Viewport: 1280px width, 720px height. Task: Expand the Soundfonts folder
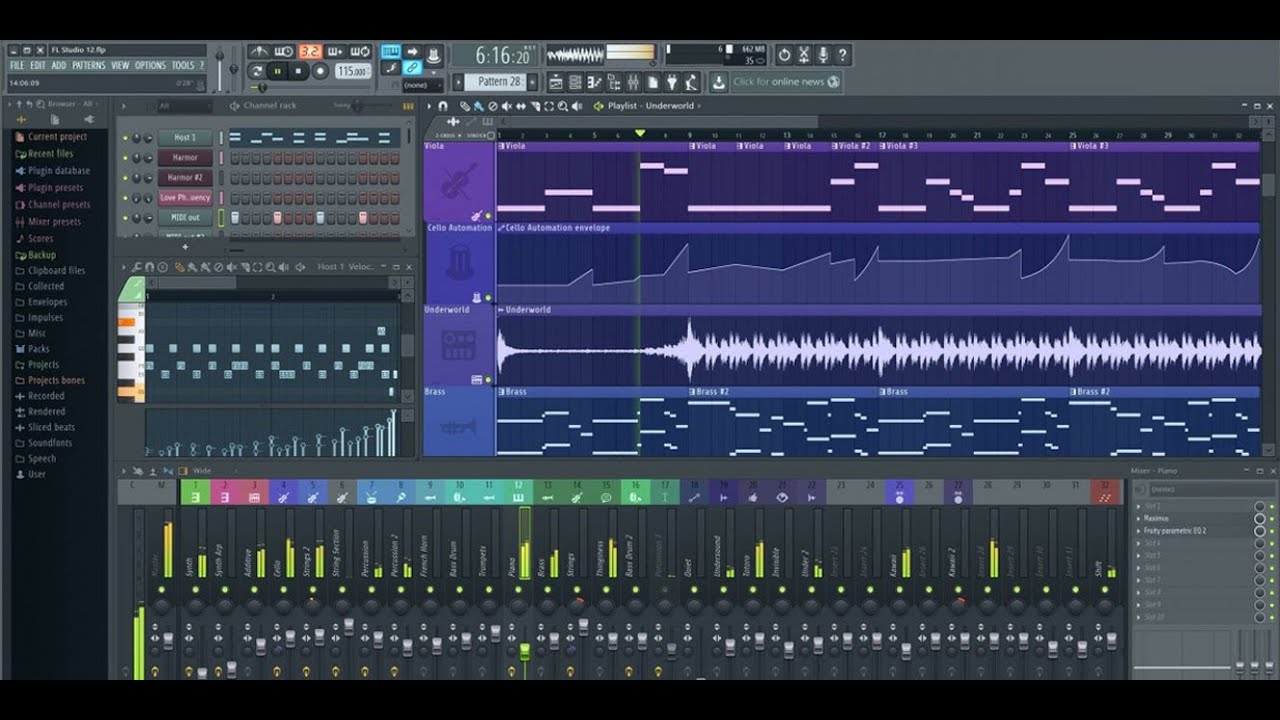click(50, 443)
